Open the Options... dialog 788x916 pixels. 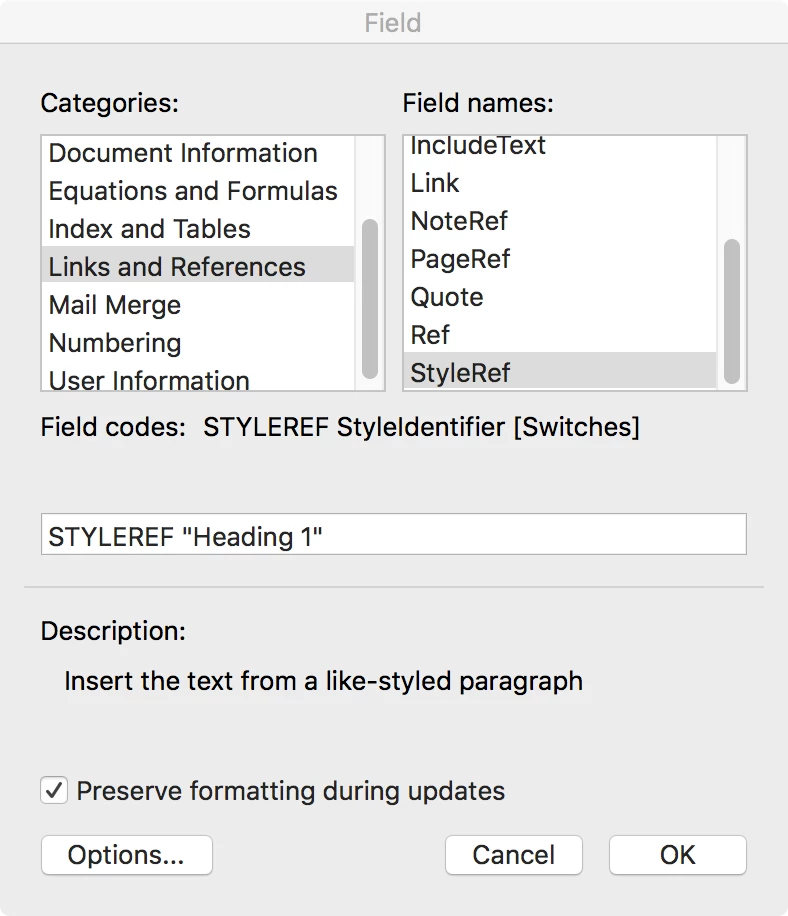(127, 855)
